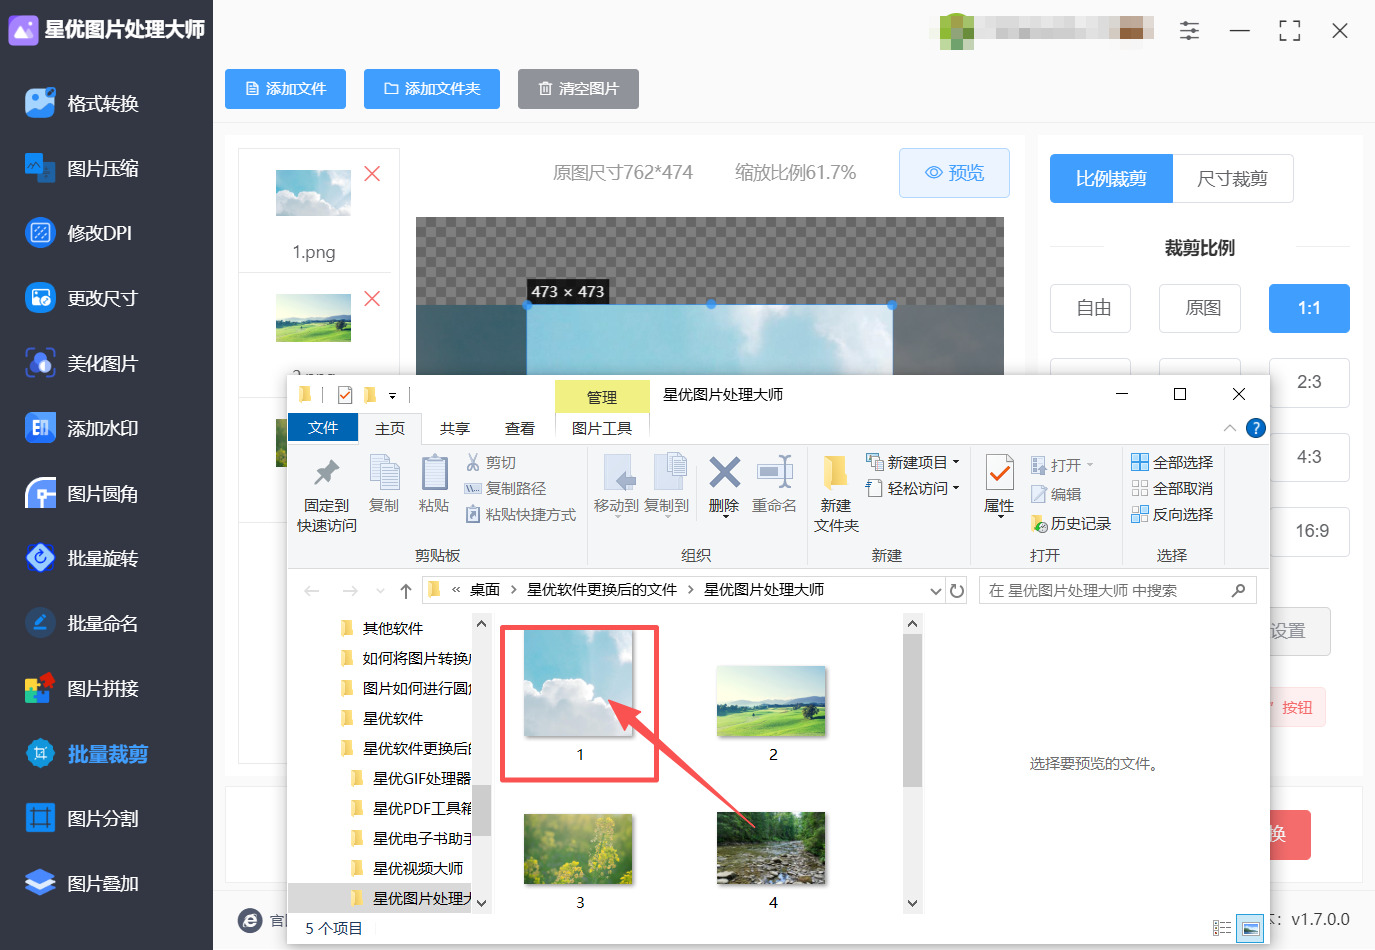The height and width of the screenshot is (950, 1375).
Task: Switch to 查看 ribbon tab
Action: tap(520, 428)
